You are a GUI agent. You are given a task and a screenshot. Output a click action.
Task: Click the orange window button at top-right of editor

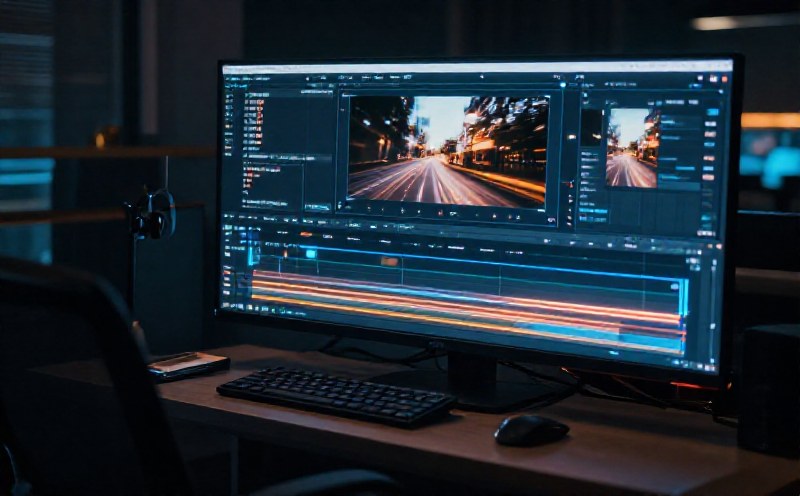point(724,79)
